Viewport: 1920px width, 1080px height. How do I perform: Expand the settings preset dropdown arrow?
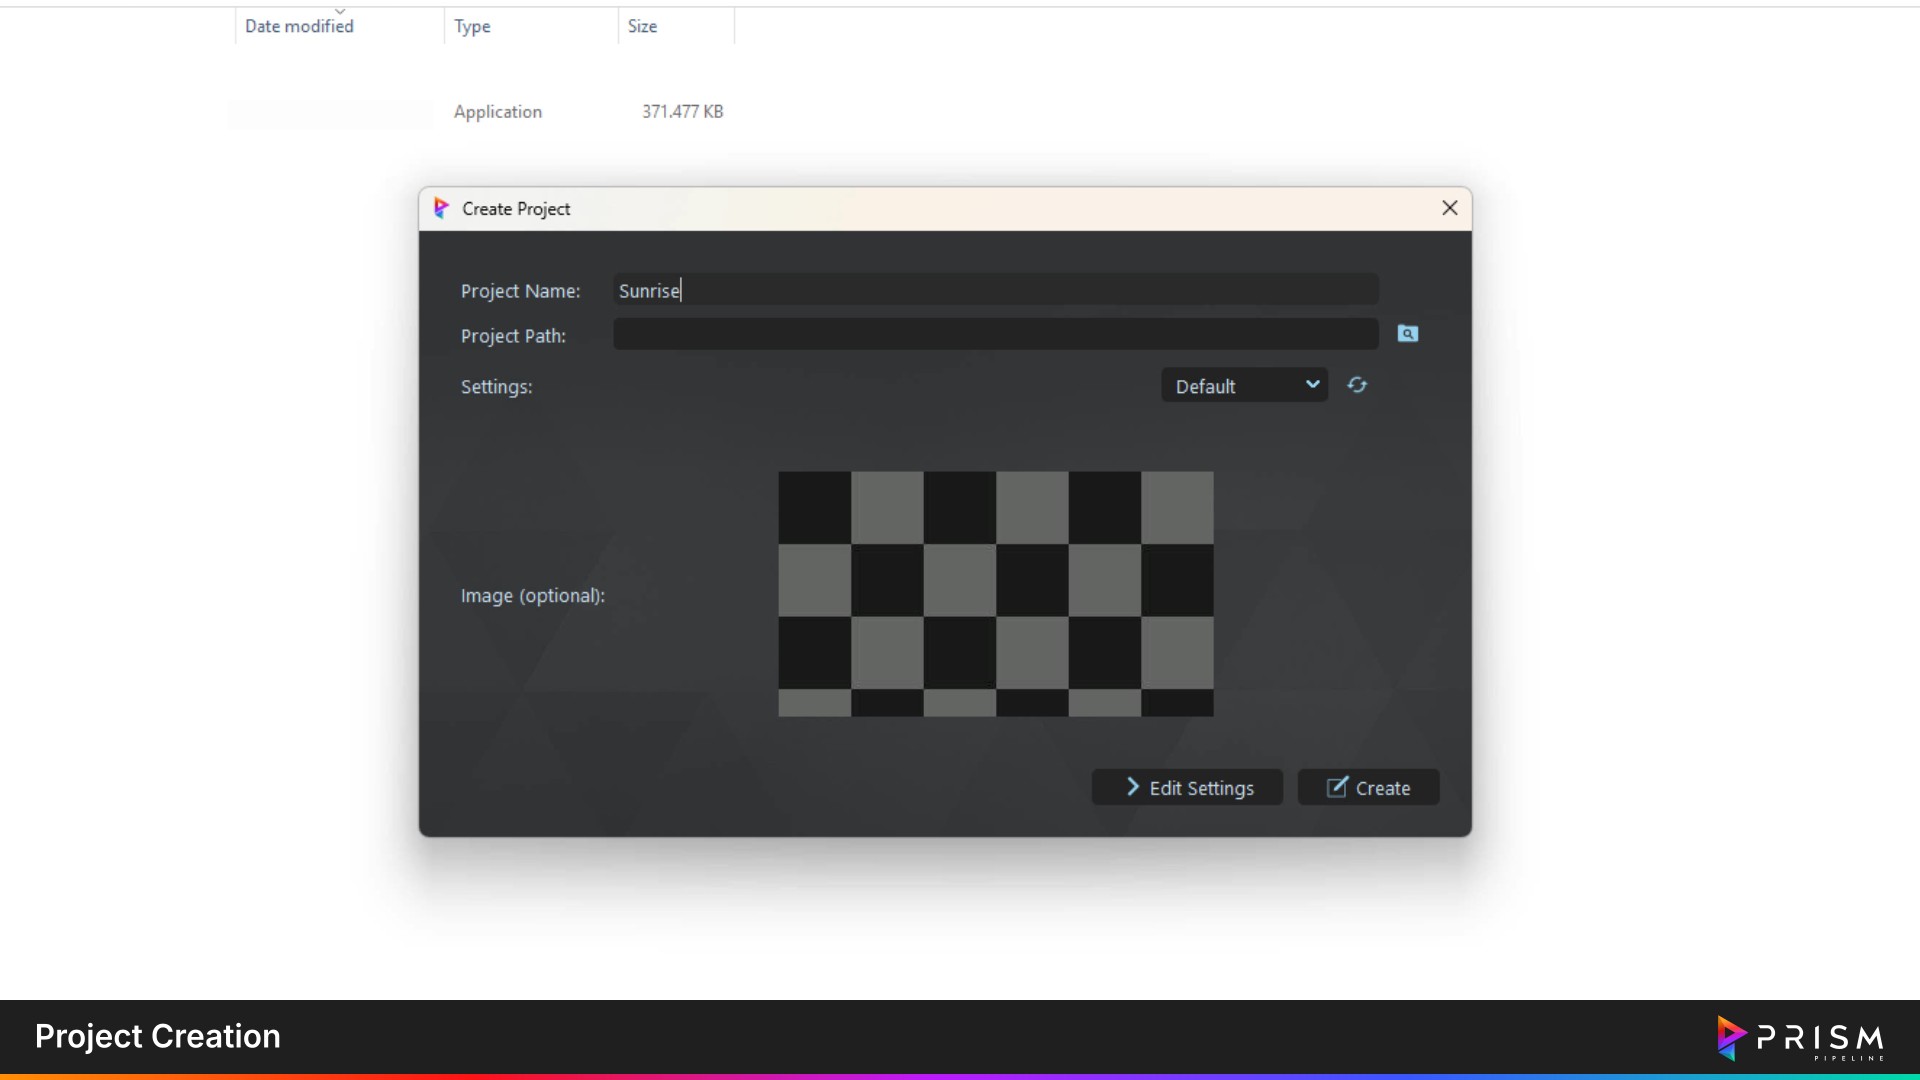[1312, 385]
